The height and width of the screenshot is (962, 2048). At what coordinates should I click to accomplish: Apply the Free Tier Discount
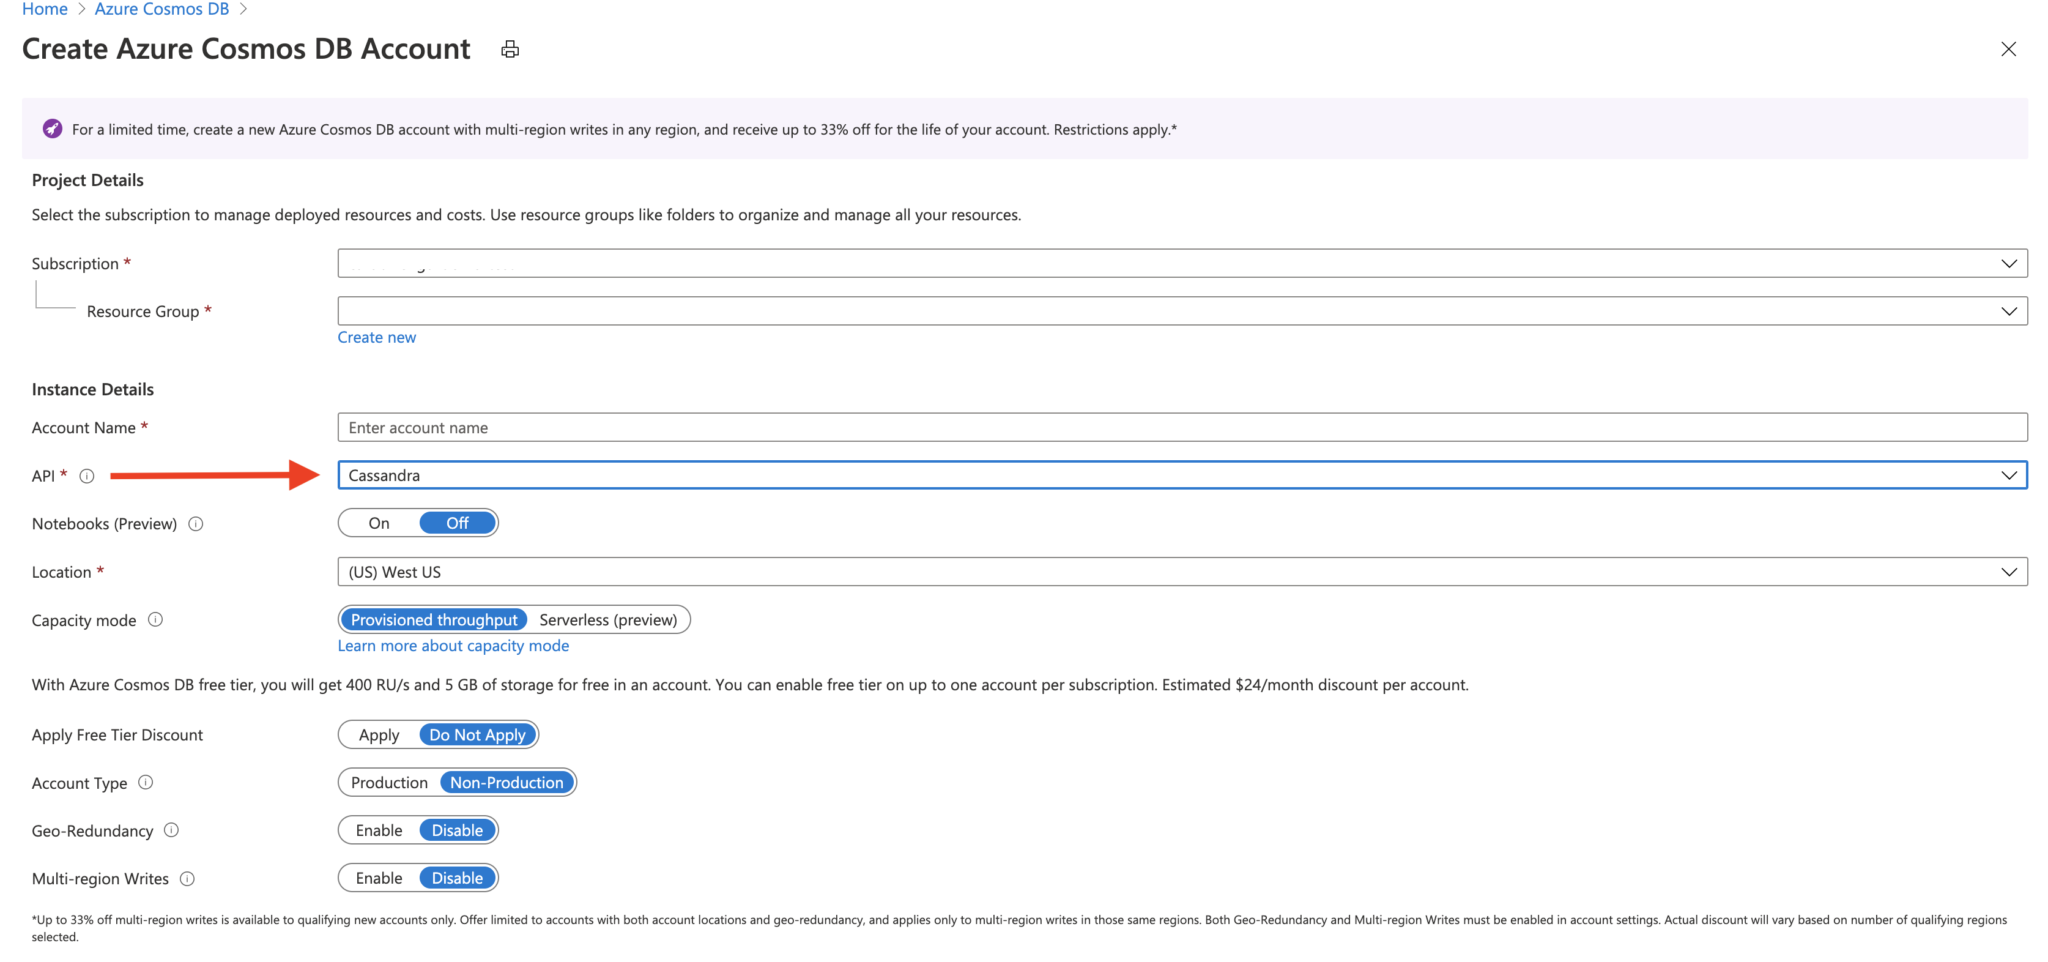[379, 735]
